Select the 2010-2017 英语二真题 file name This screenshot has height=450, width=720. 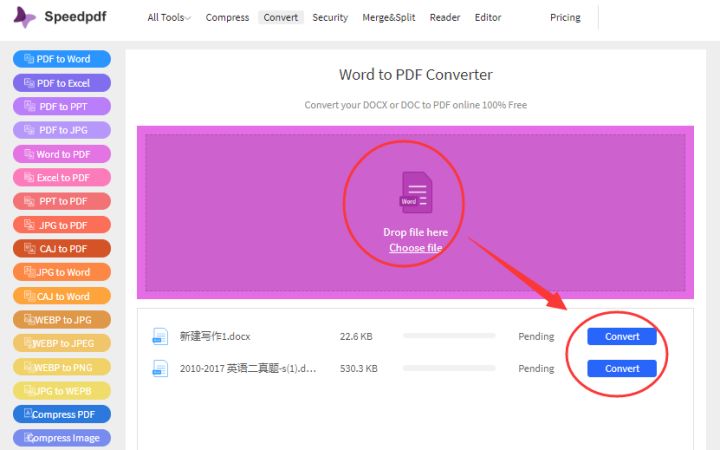248,368
